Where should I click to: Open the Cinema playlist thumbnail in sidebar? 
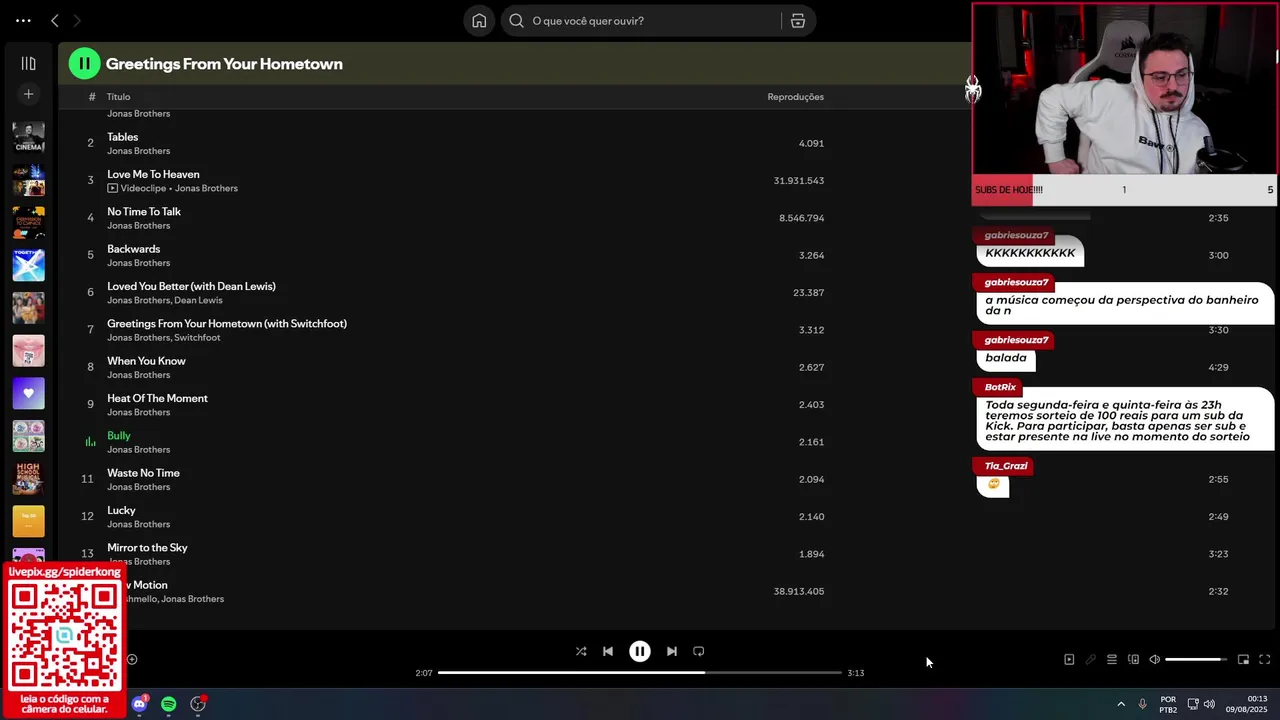(28, 138)
